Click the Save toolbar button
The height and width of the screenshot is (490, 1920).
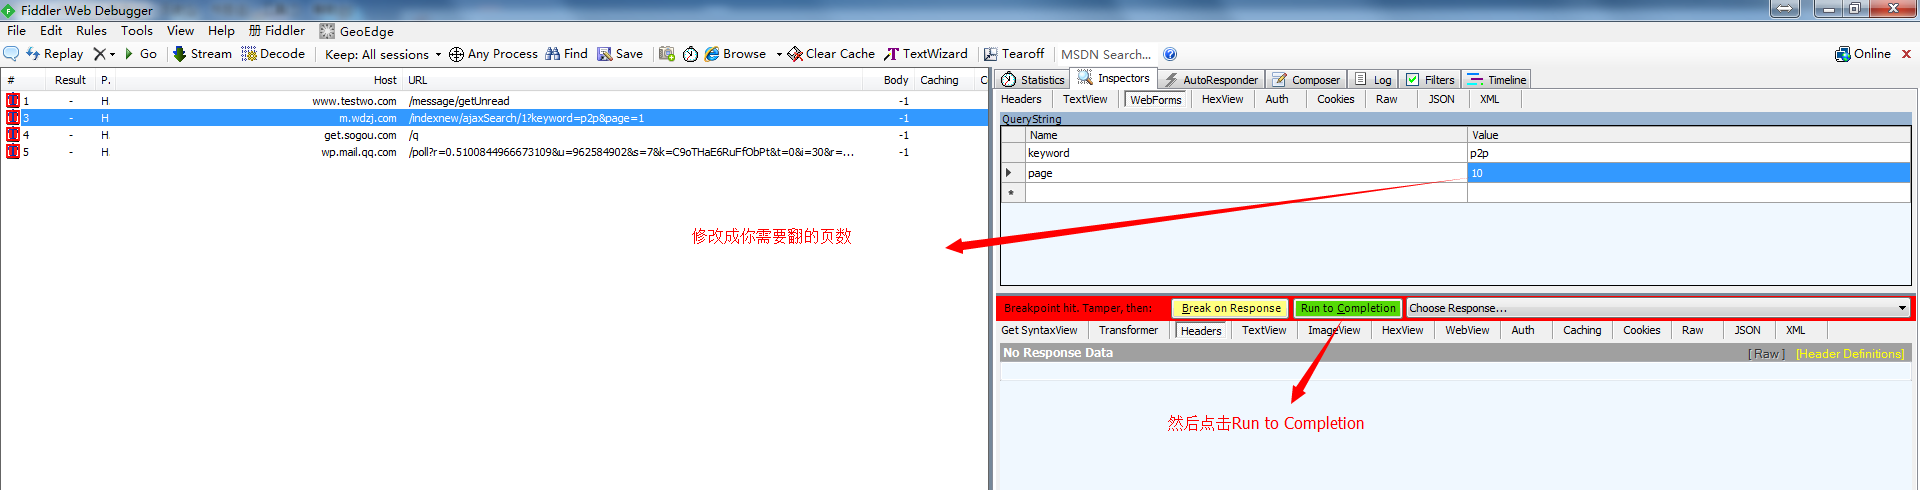(x=620, y=54)
